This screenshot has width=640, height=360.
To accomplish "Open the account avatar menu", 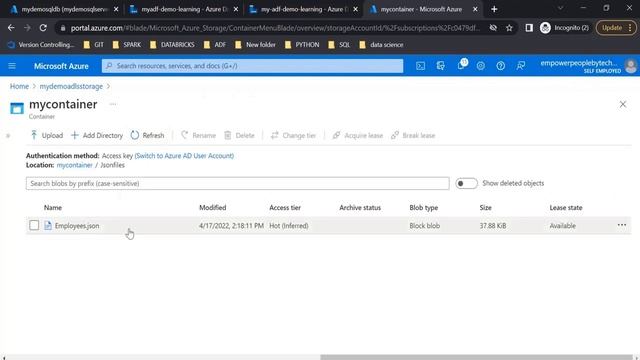I will point(631,66).
